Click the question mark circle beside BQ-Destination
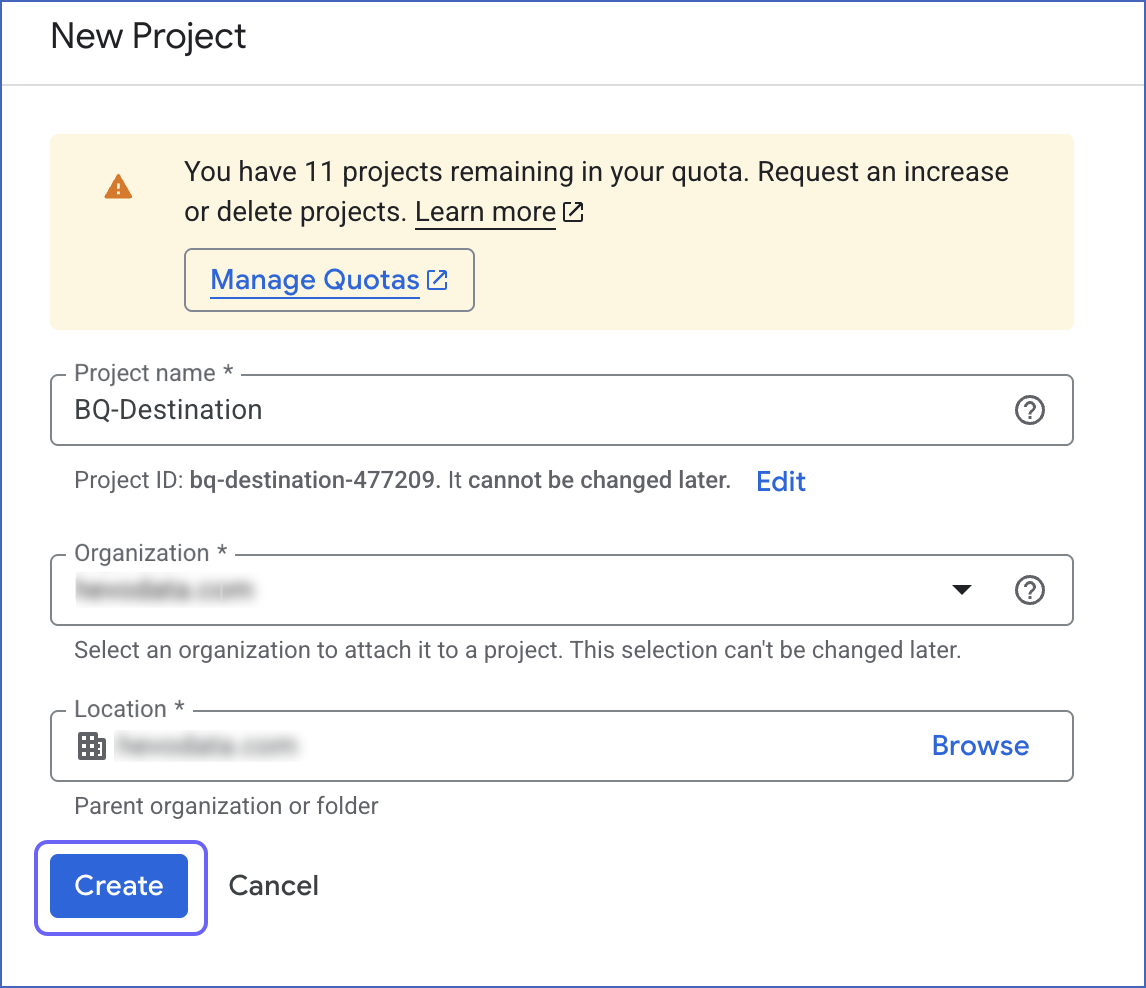Viewport: 1146px width, 988px height. (1029, 410)
